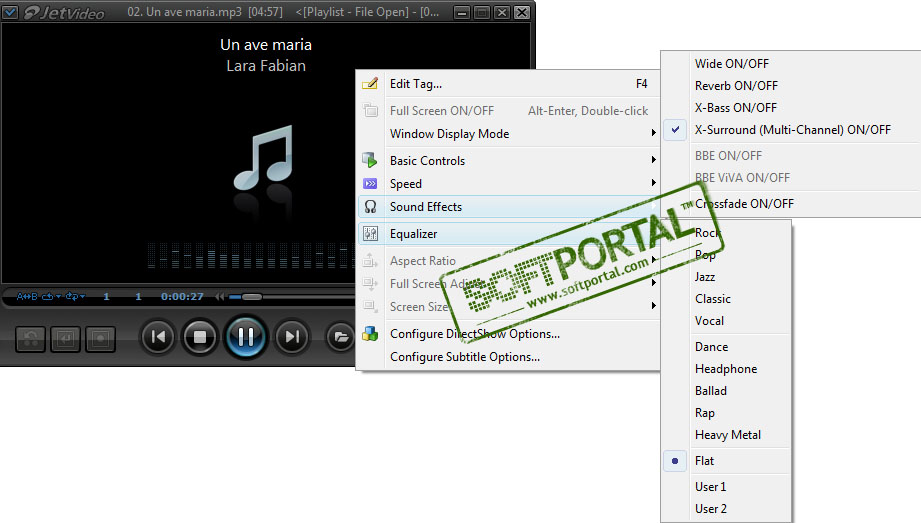The image size is (921, 523).
Task: Choose the Dance preset
Action: pyautogui.click(x=711, y=347)
